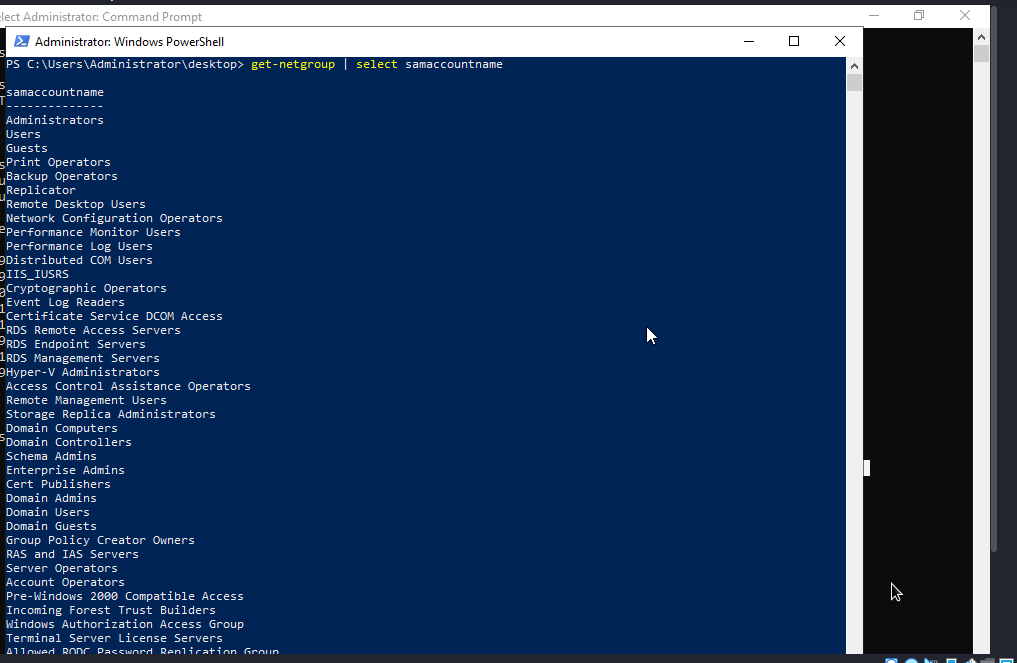
Task: Select the 'Remote Management Users' line
Action: 86,400
